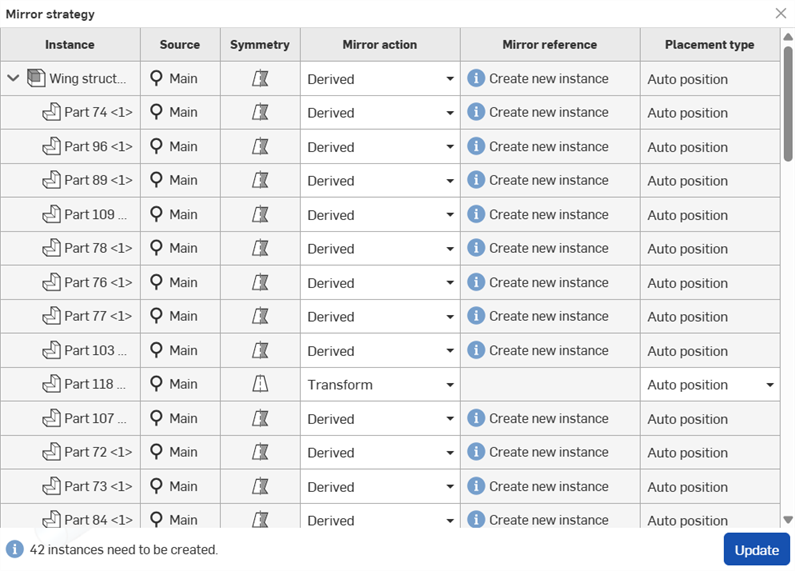Viewport: 795px width, 571px height.
Task: Click the vertical scrollbar thumb
Action: coord(788,105)
